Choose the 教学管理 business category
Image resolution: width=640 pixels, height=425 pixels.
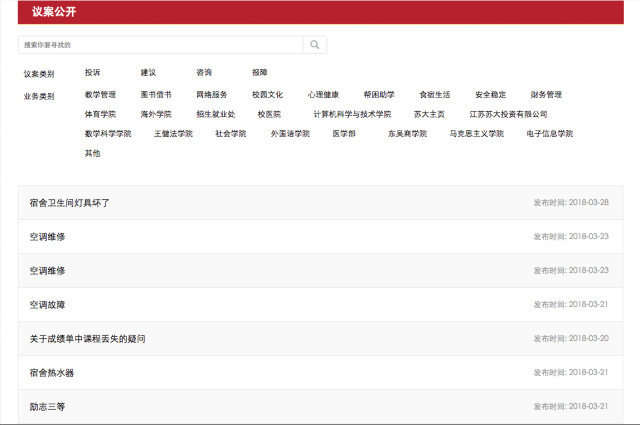click(100, 95)
